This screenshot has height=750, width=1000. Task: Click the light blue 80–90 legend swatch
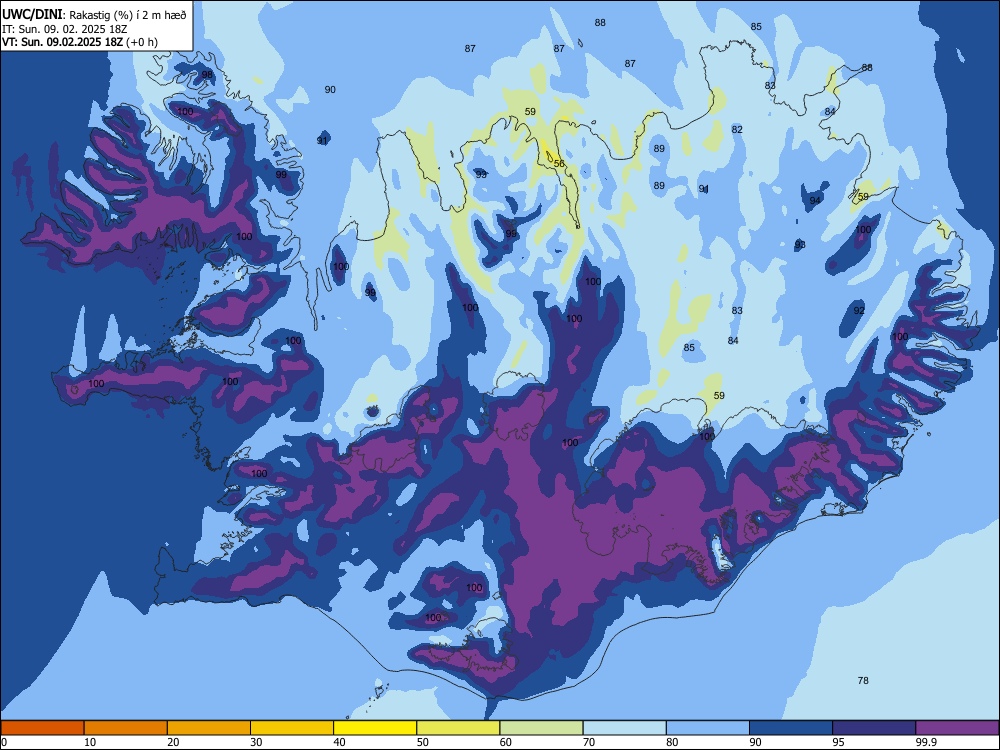708,728
